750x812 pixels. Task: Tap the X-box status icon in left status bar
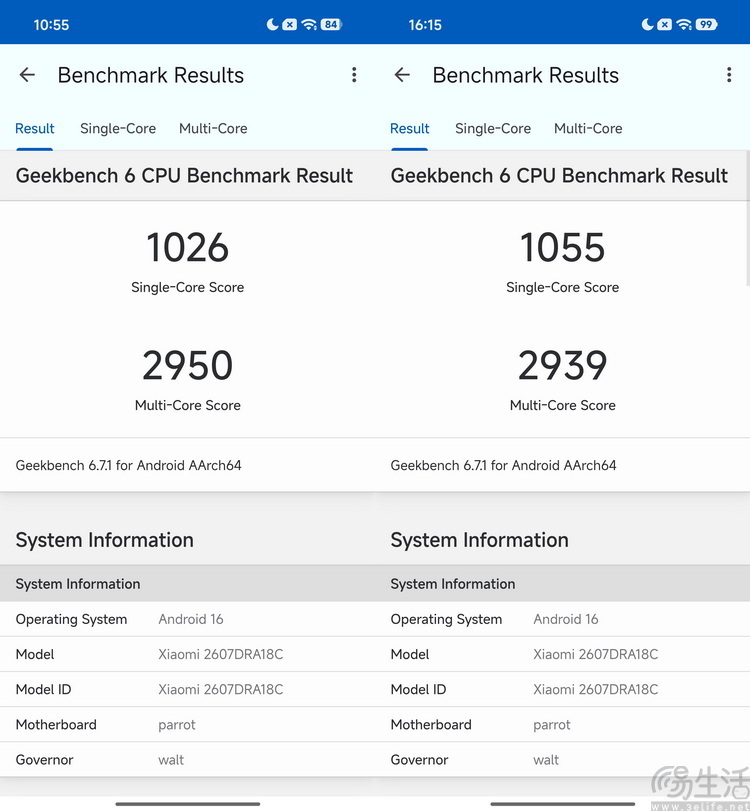(x=290, y=24)
